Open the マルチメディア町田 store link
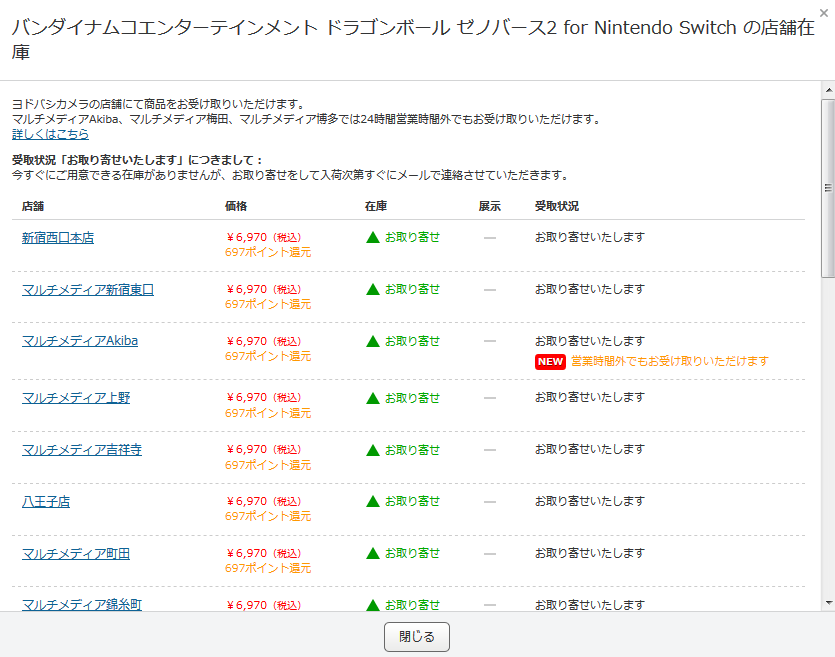 pyautogui.click(x=76, y=554)
